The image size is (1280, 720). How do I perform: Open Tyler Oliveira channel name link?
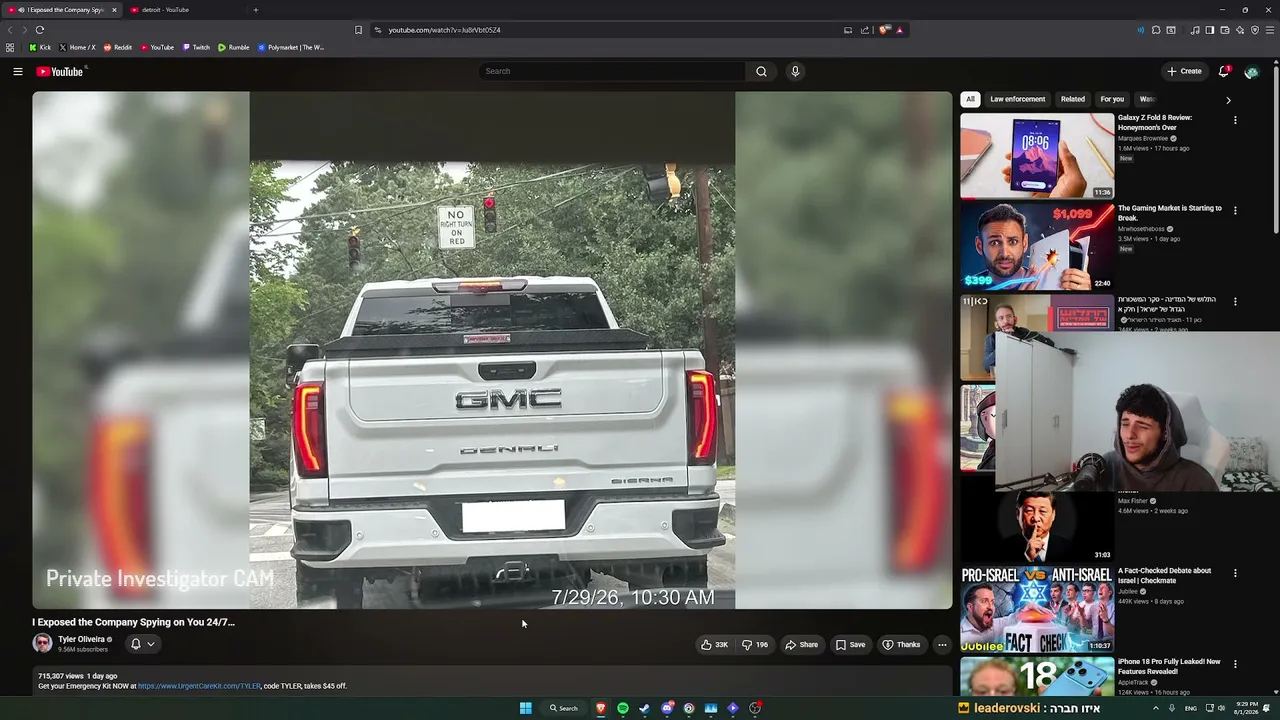[x=81, y=639]
